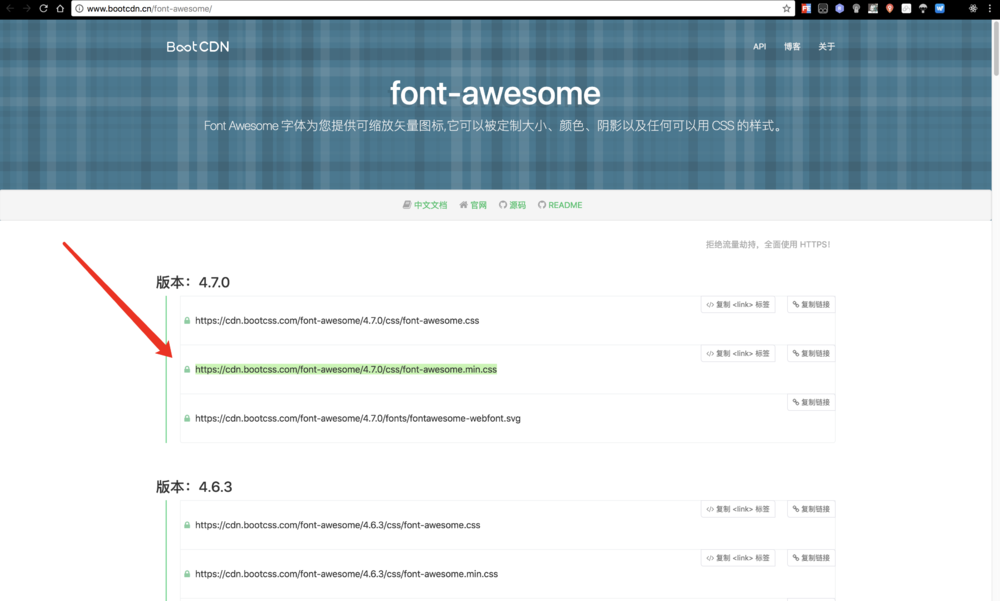
Task: Open the 博客 nav item
Action: pos(792,47)
